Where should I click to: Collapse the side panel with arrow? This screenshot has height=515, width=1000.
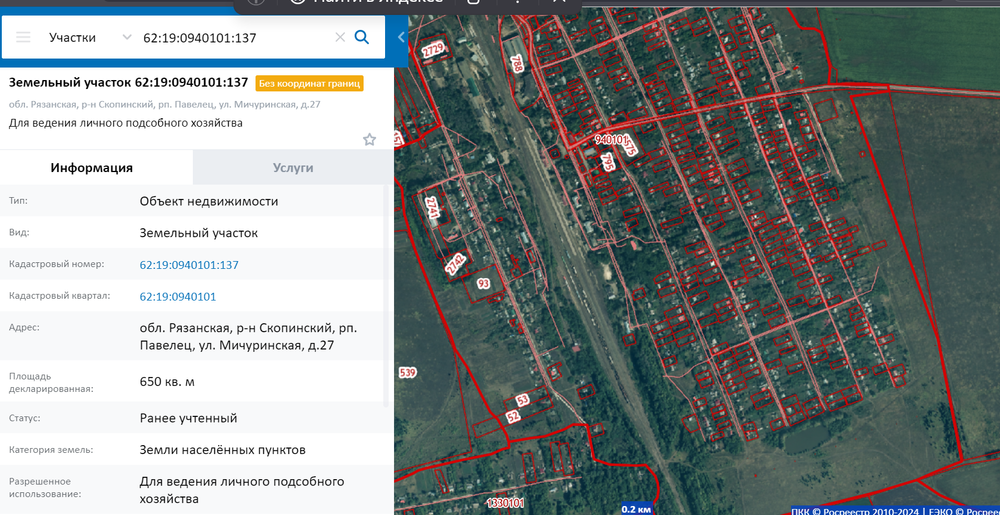401,38
